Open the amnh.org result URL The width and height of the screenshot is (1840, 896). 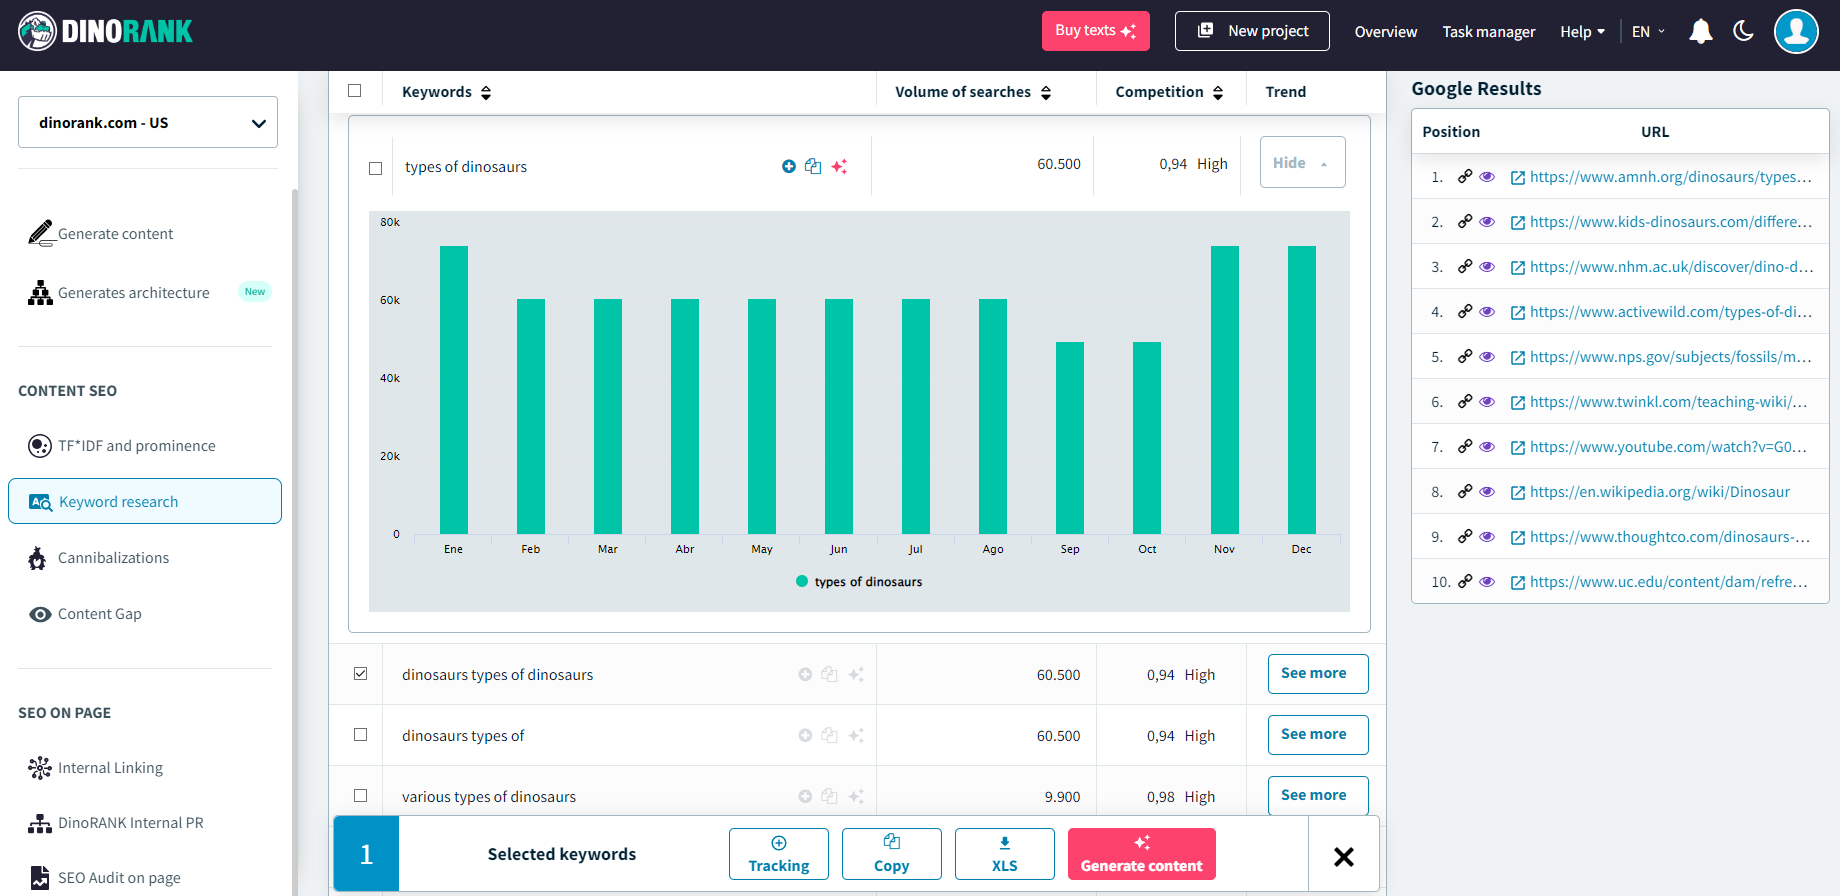[1670, 177]
